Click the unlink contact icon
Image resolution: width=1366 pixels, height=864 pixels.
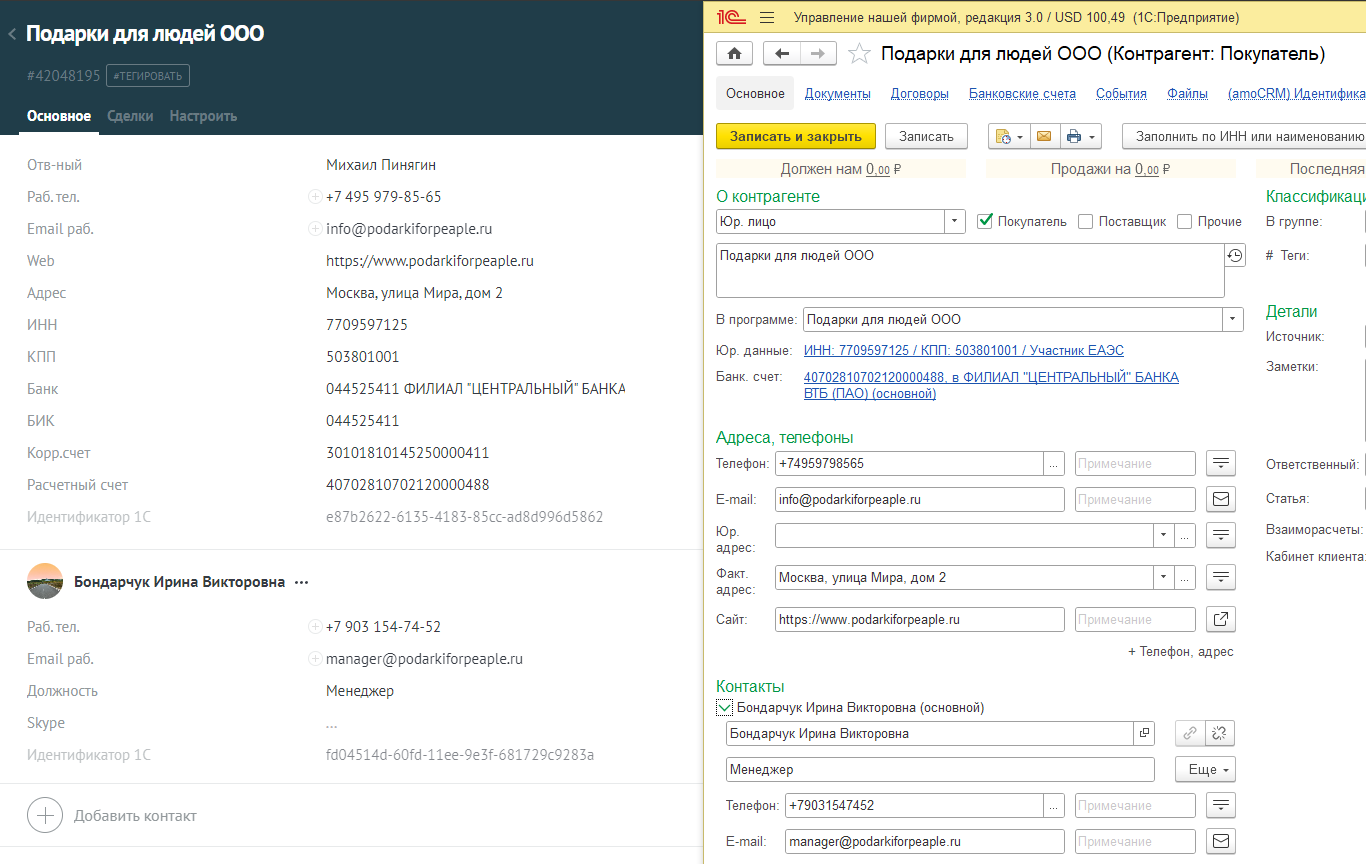(x=1220, y=733)
